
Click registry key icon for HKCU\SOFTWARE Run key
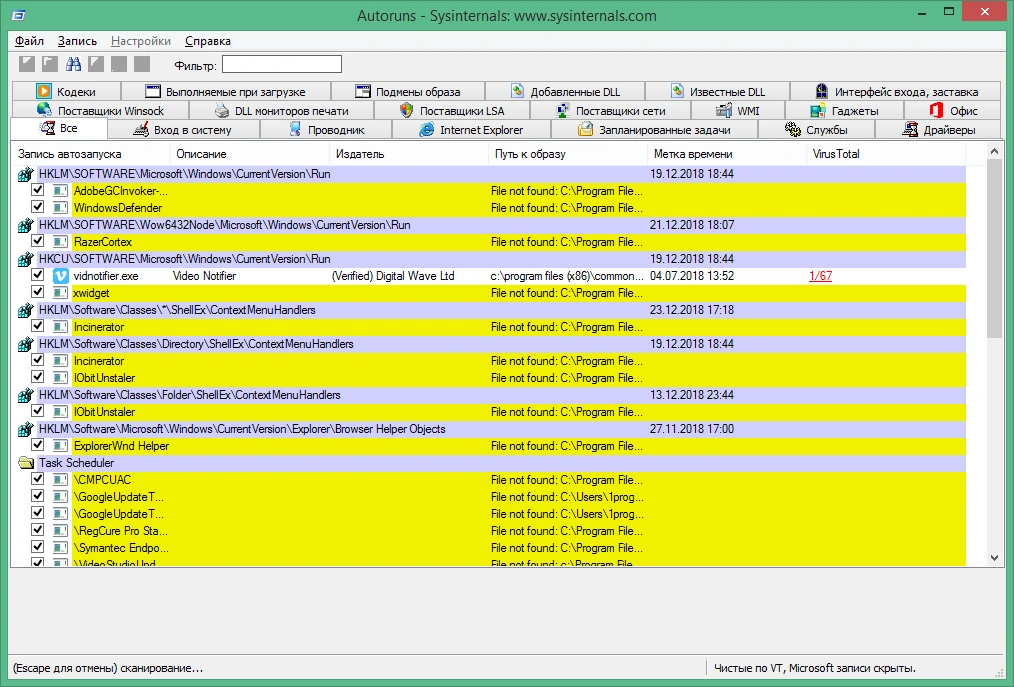(x=25, y=259)
